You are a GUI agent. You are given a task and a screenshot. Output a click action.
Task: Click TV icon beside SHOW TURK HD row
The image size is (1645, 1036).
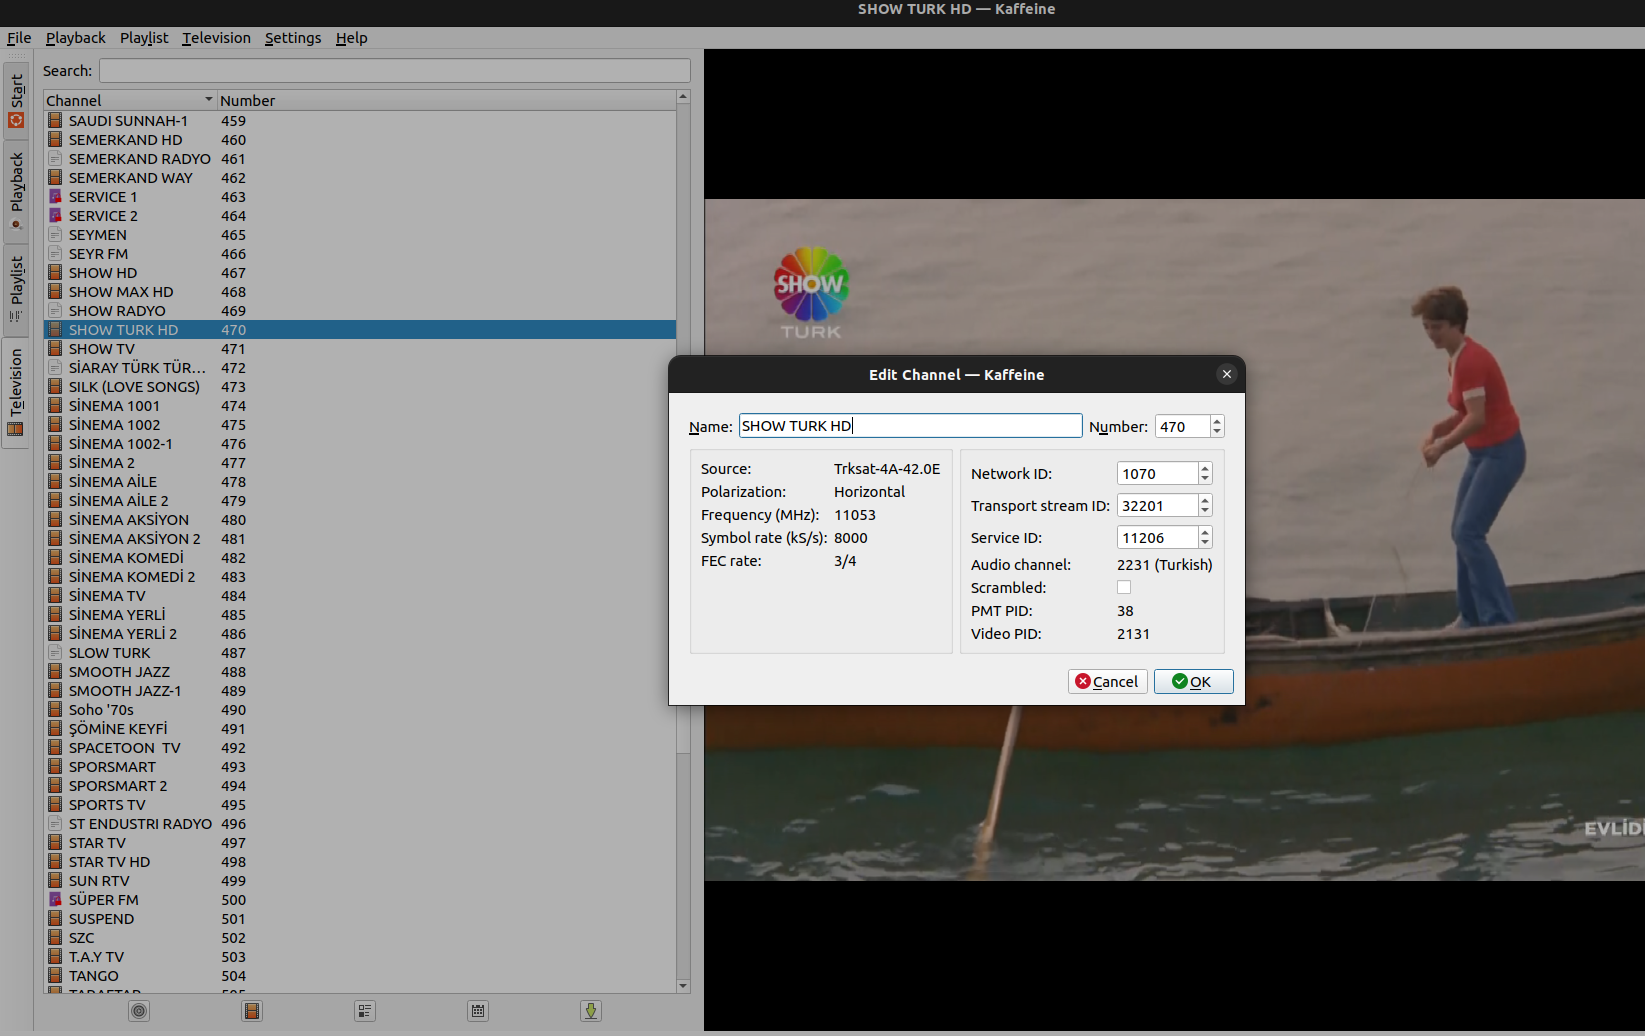(x=55, y=329)
